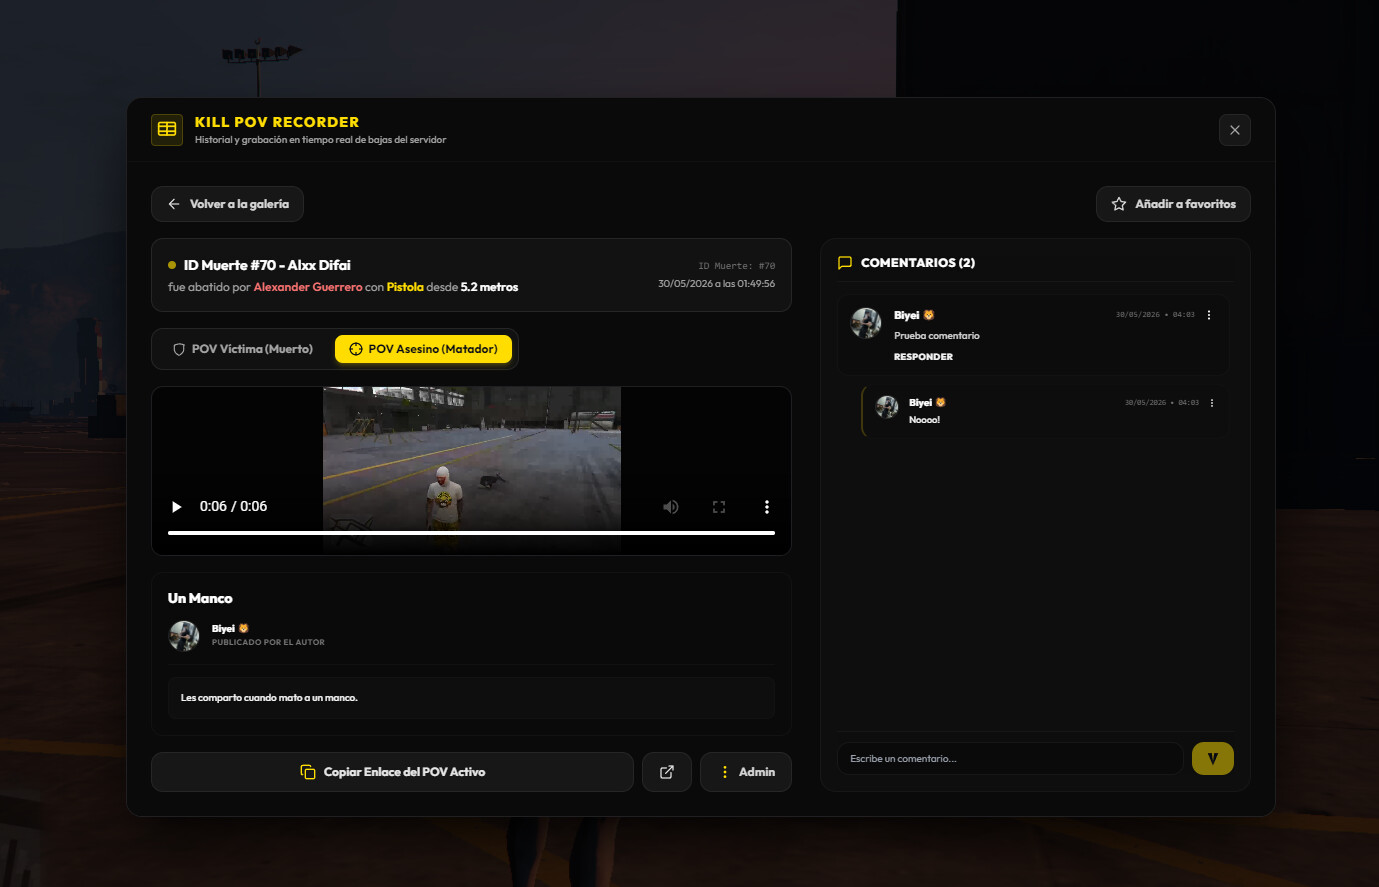The height and width of the screenshot is (887, 1379).
Task: Click the Kill POV Recorder logo icon
Action: (167, 130)
